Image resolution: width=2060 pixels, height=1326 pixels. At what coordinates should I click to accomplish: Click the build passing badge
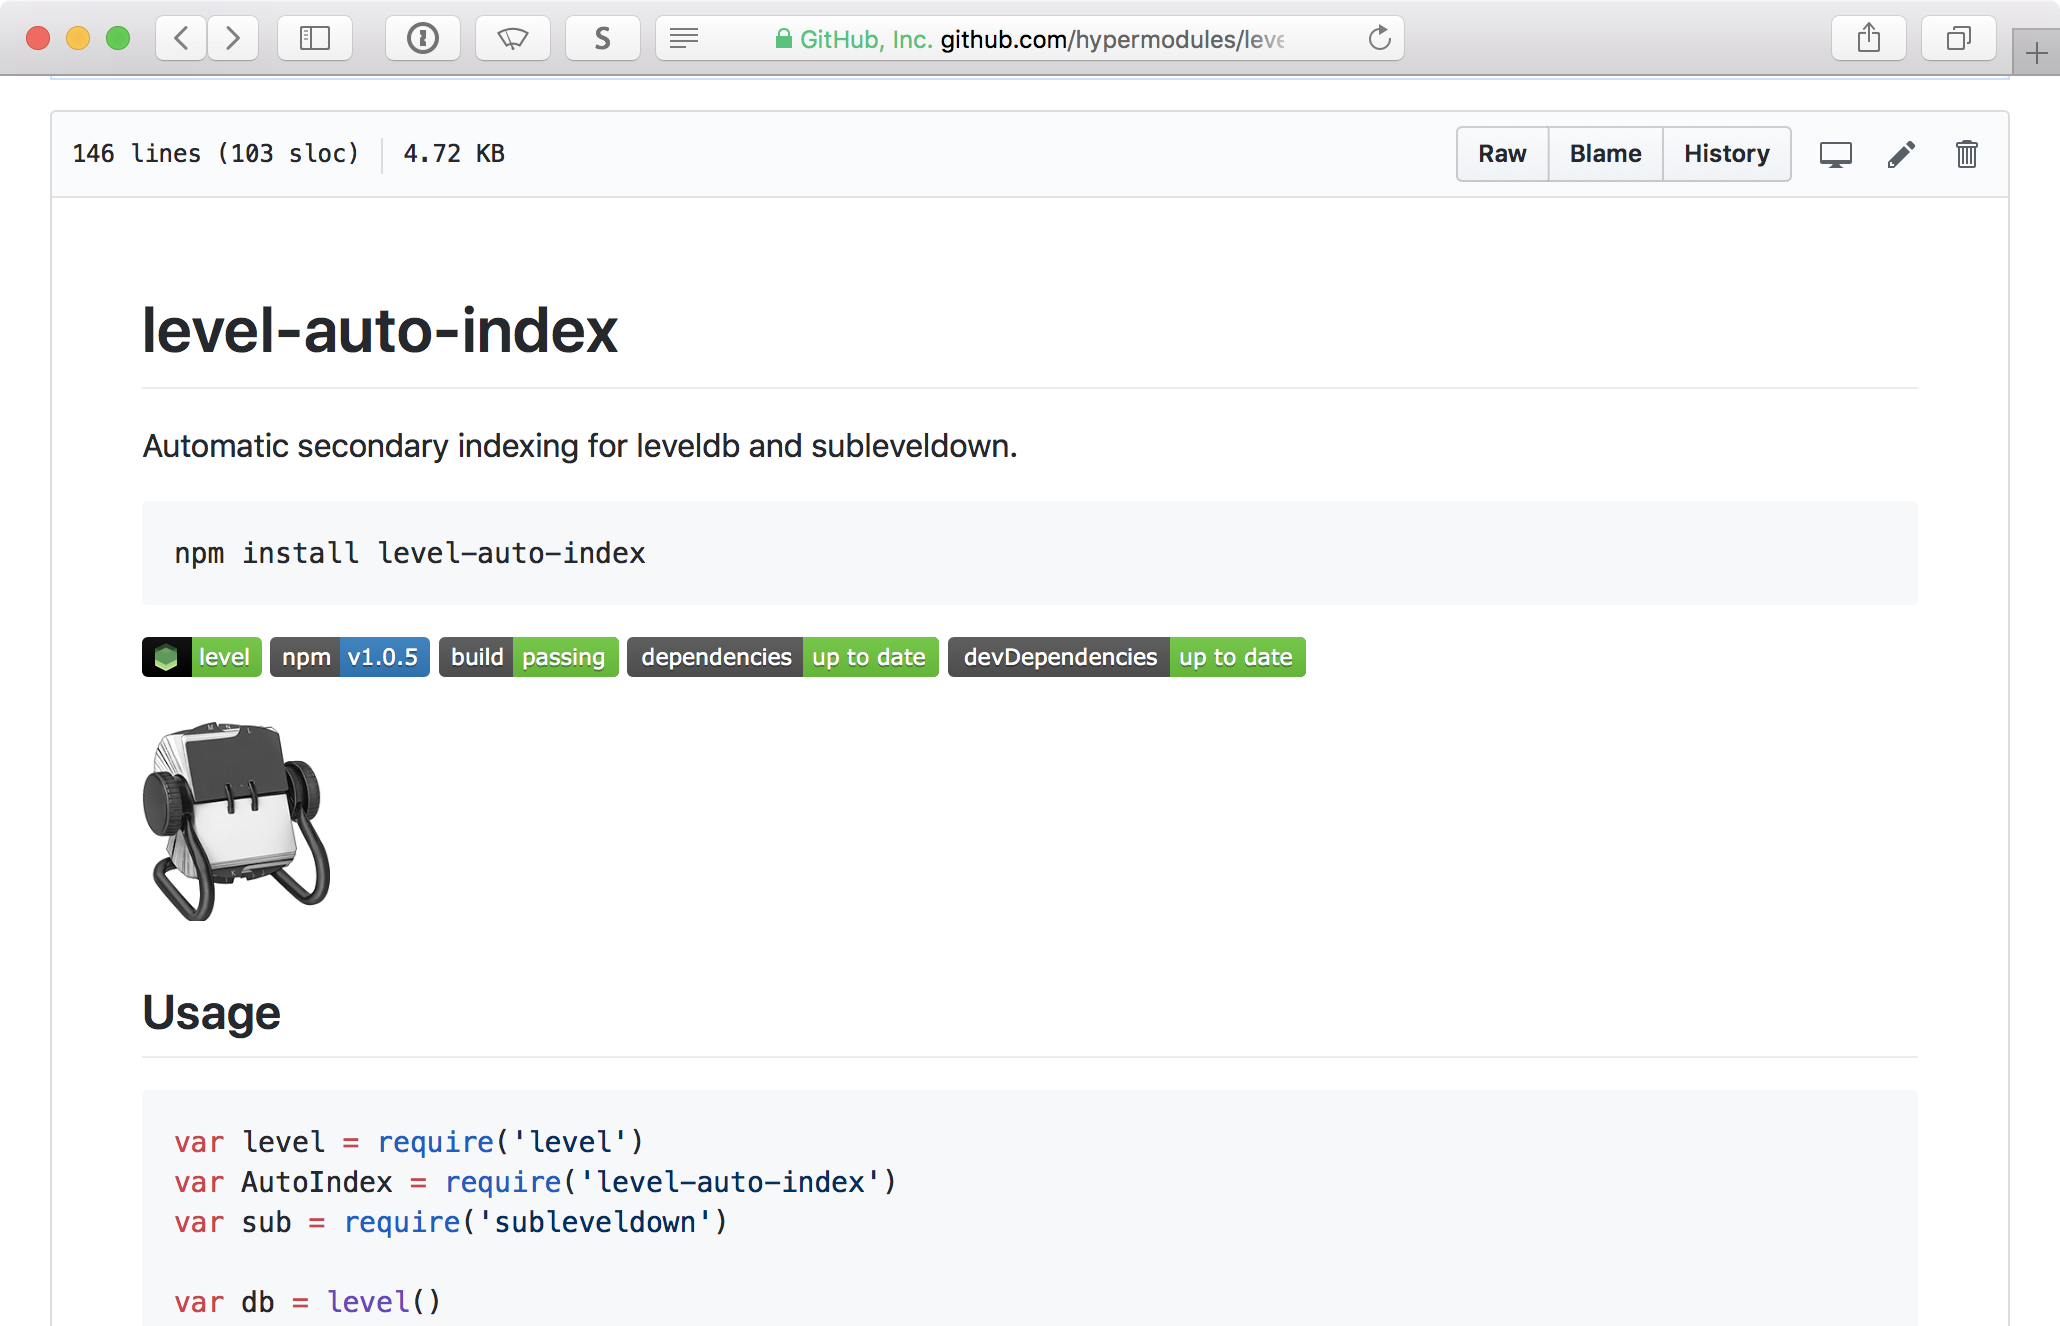coord(528,657)
